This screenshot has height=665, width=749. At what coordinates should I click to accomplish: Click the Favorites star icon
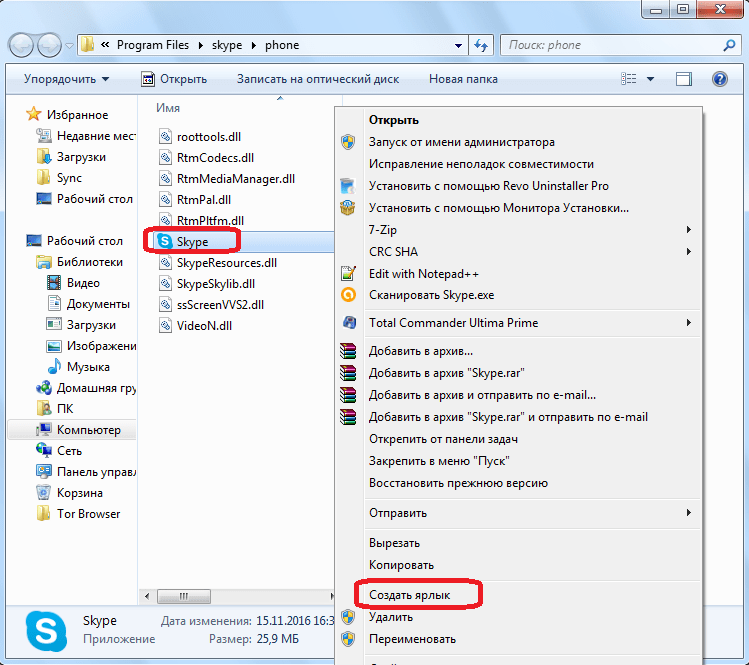pyautogui.click(x=33, y=114)
